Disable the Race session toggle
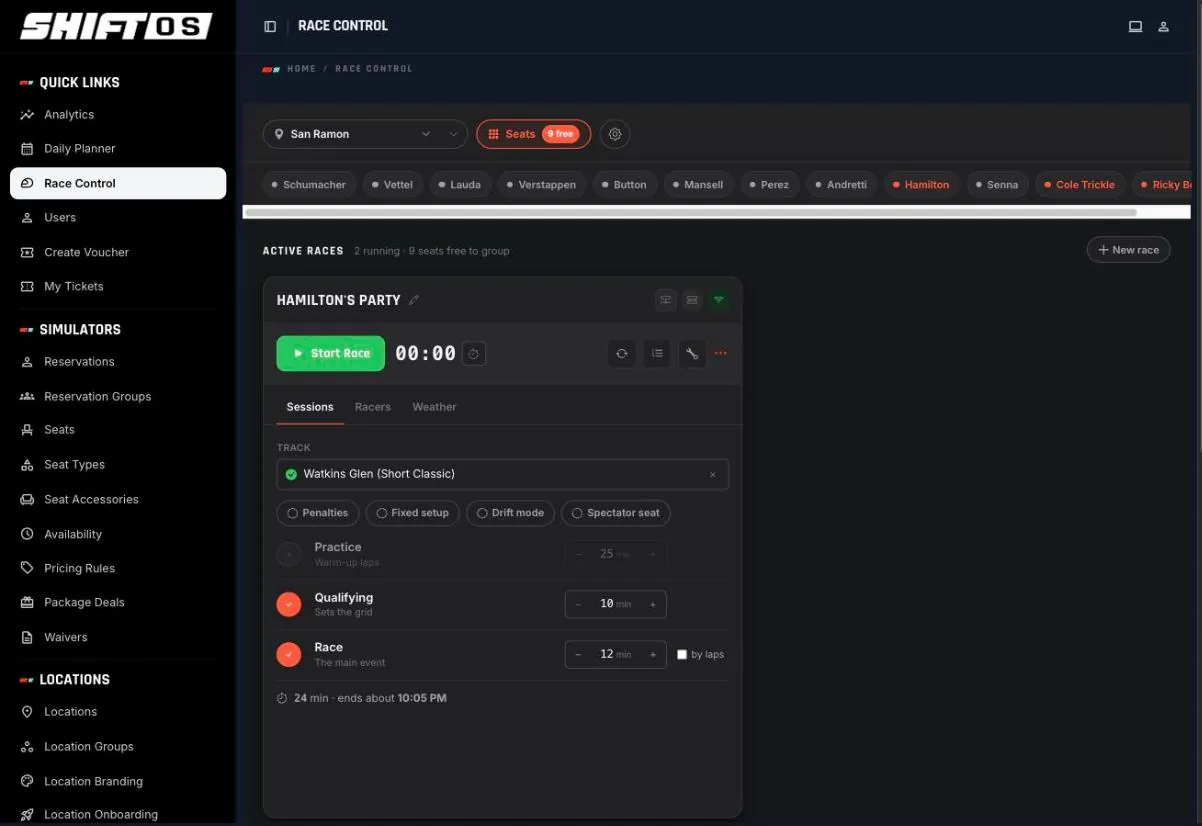The width and height of the screenshot is (1202, 826). pyautogui.click(x=289, y=654)
